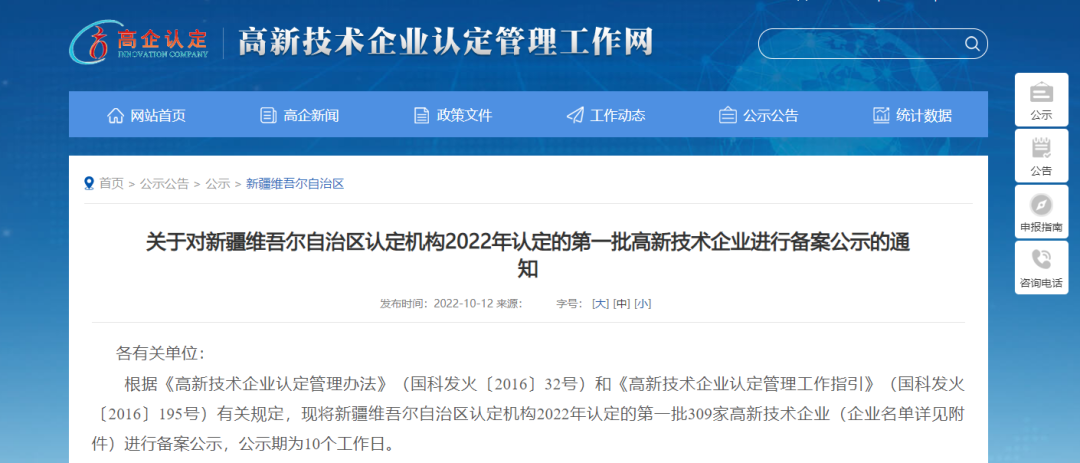Viewport: 1080px width, 463px height.
Task: Set font size to 小
Action: 643,303
